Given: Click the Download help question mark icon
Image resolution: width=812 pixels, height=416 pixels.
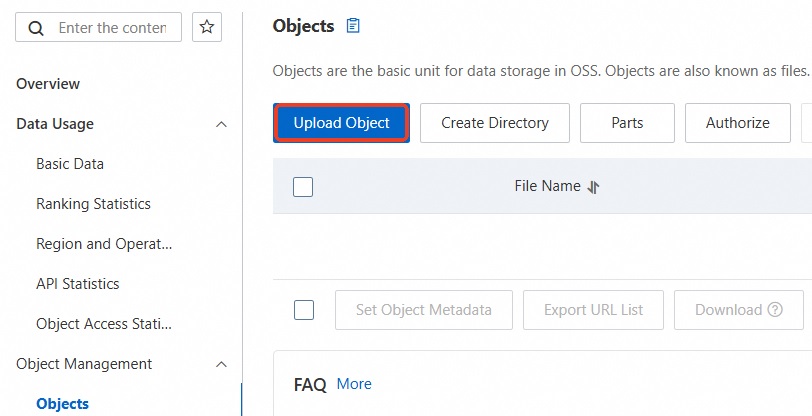Looking at the screenshot, I should pyautogui.click(x=775, y=310).
